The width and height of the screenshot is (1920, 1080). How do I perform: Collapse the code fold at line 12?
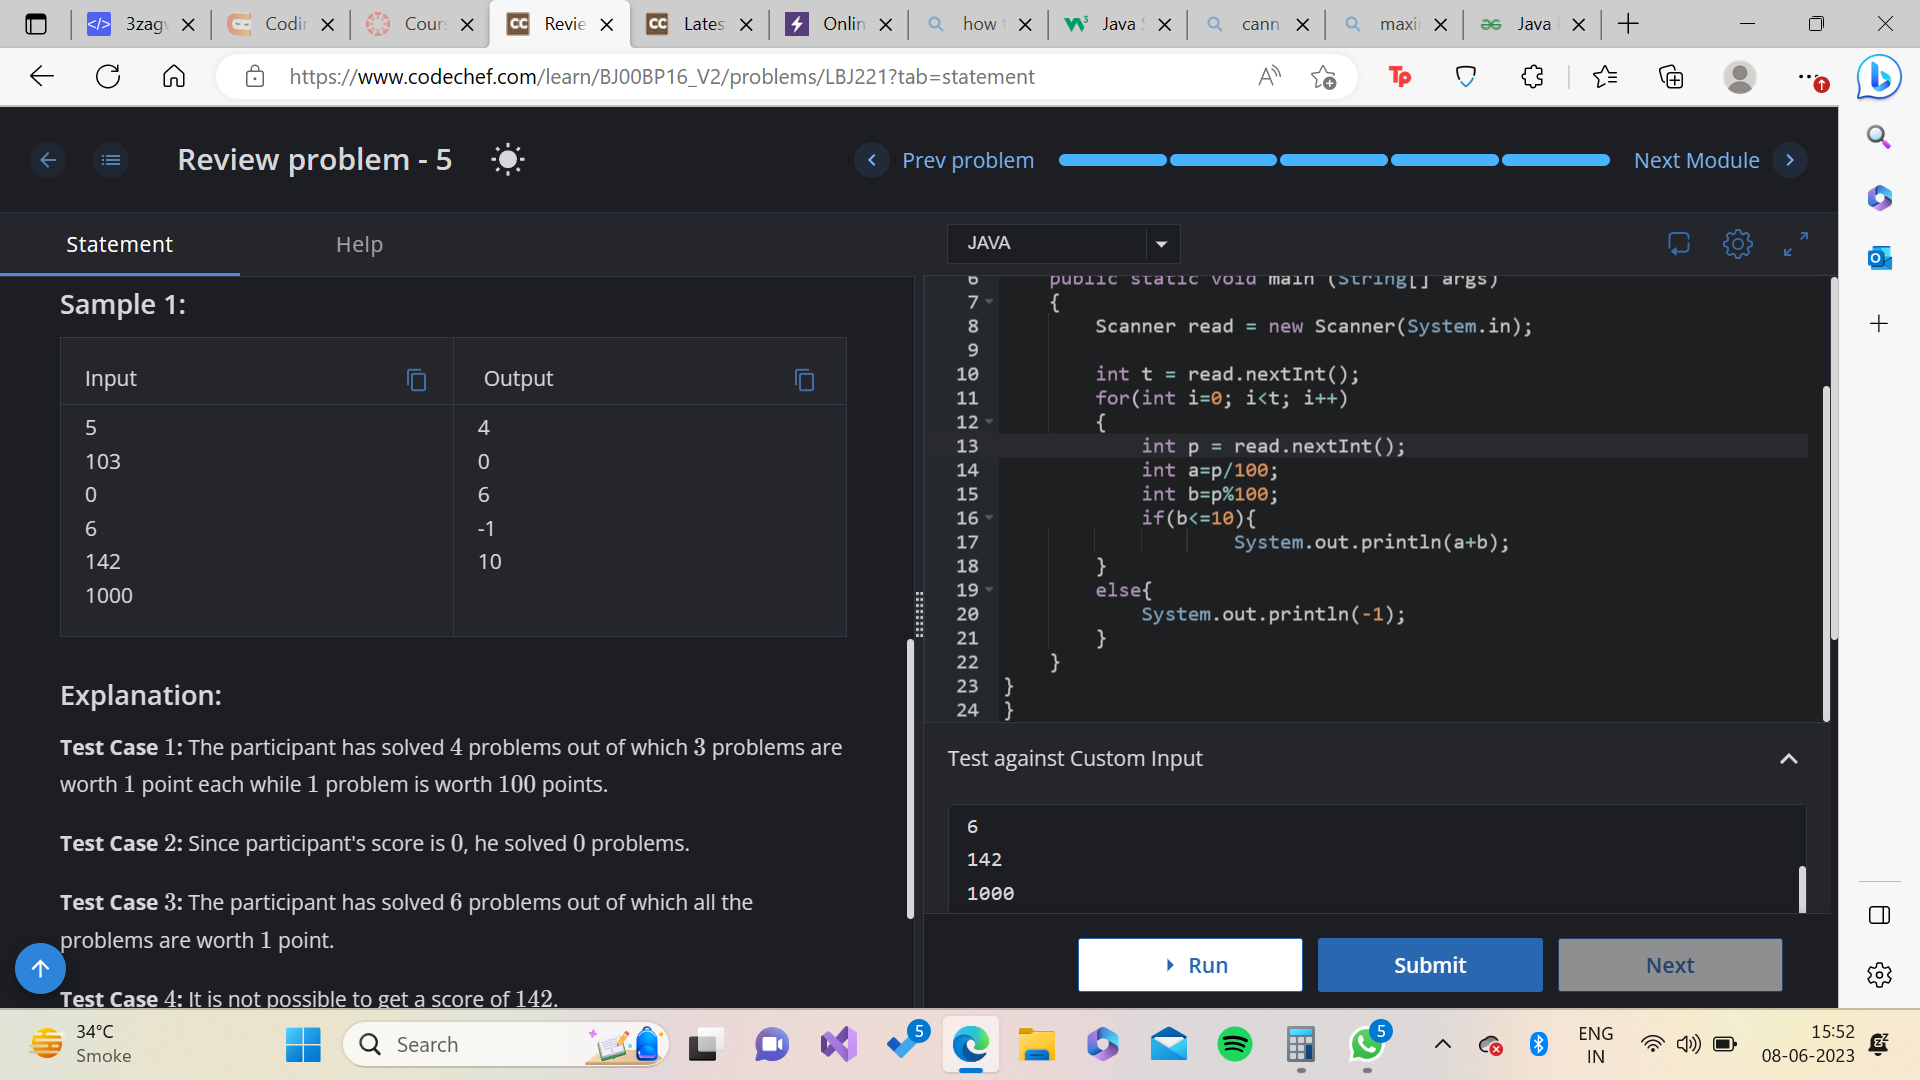990,422
